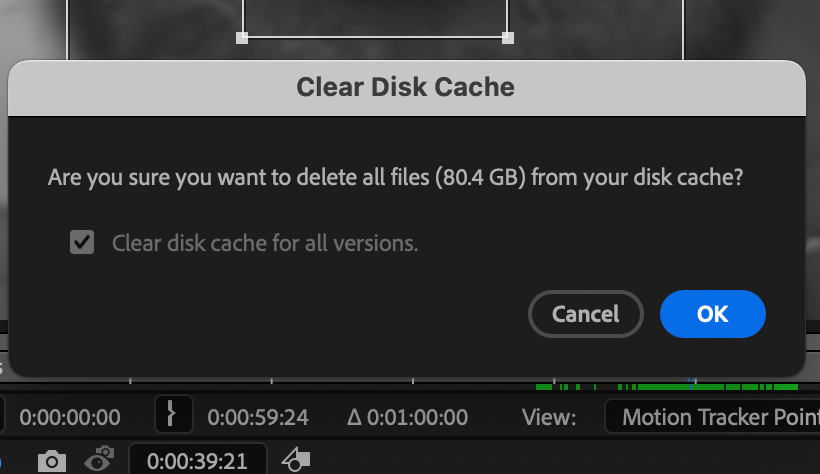The width and height of the screenshot is (820, 474).
Task: Open the View dropdown showing Motion Tracker Points
Action: click(x=712, y=417)
